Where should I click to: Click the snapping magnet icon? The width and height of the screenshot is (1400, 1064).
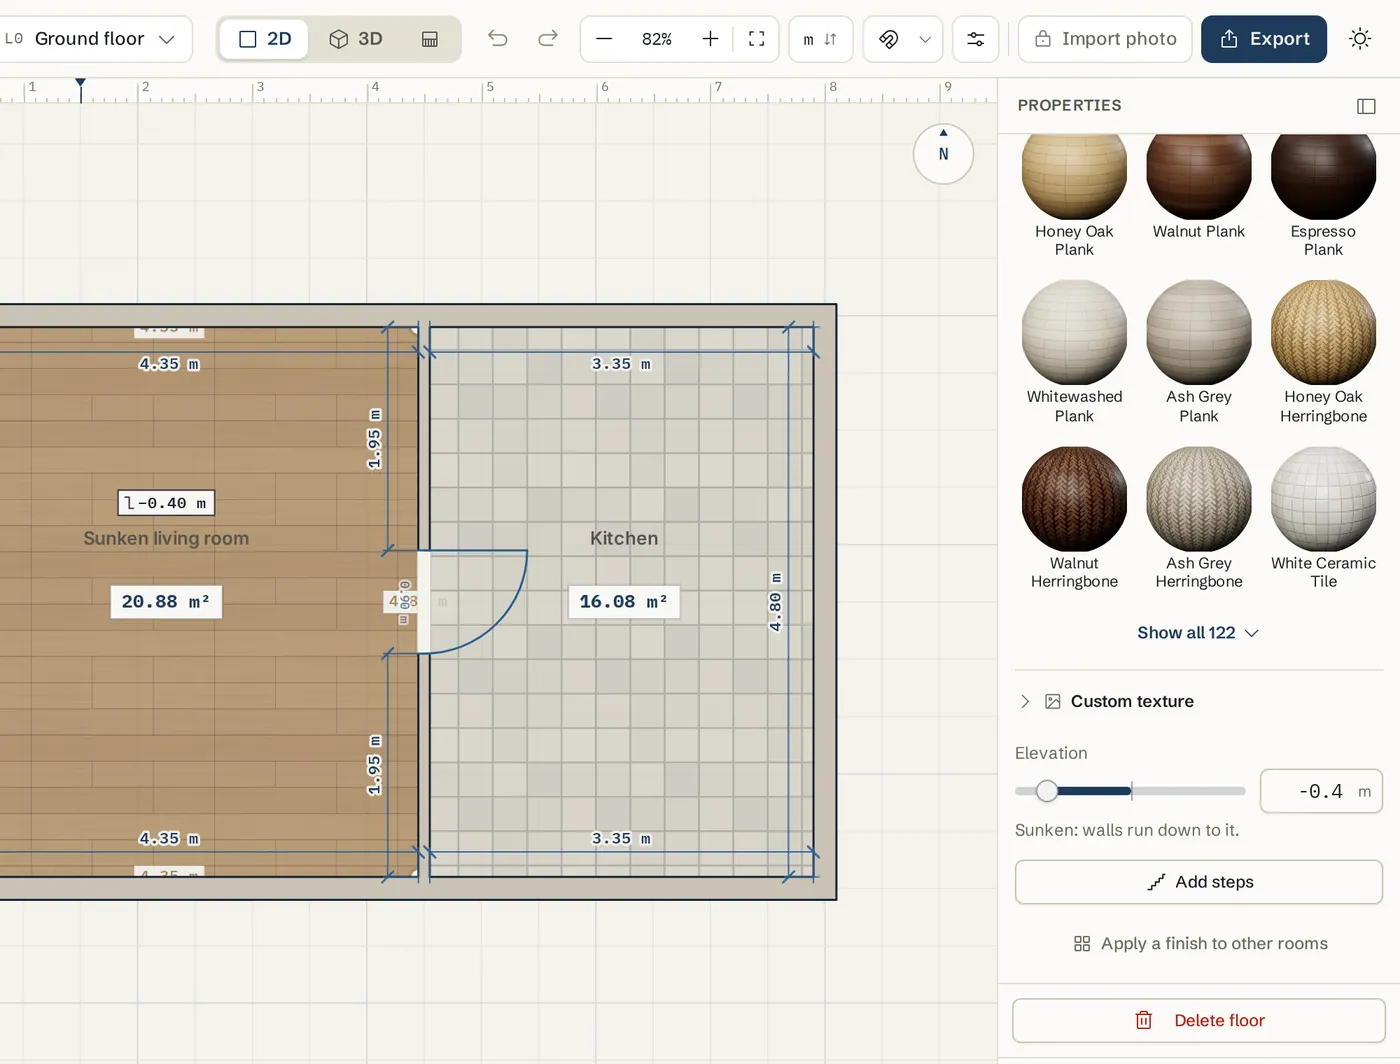pyautogui.click(x=888, y=39)
